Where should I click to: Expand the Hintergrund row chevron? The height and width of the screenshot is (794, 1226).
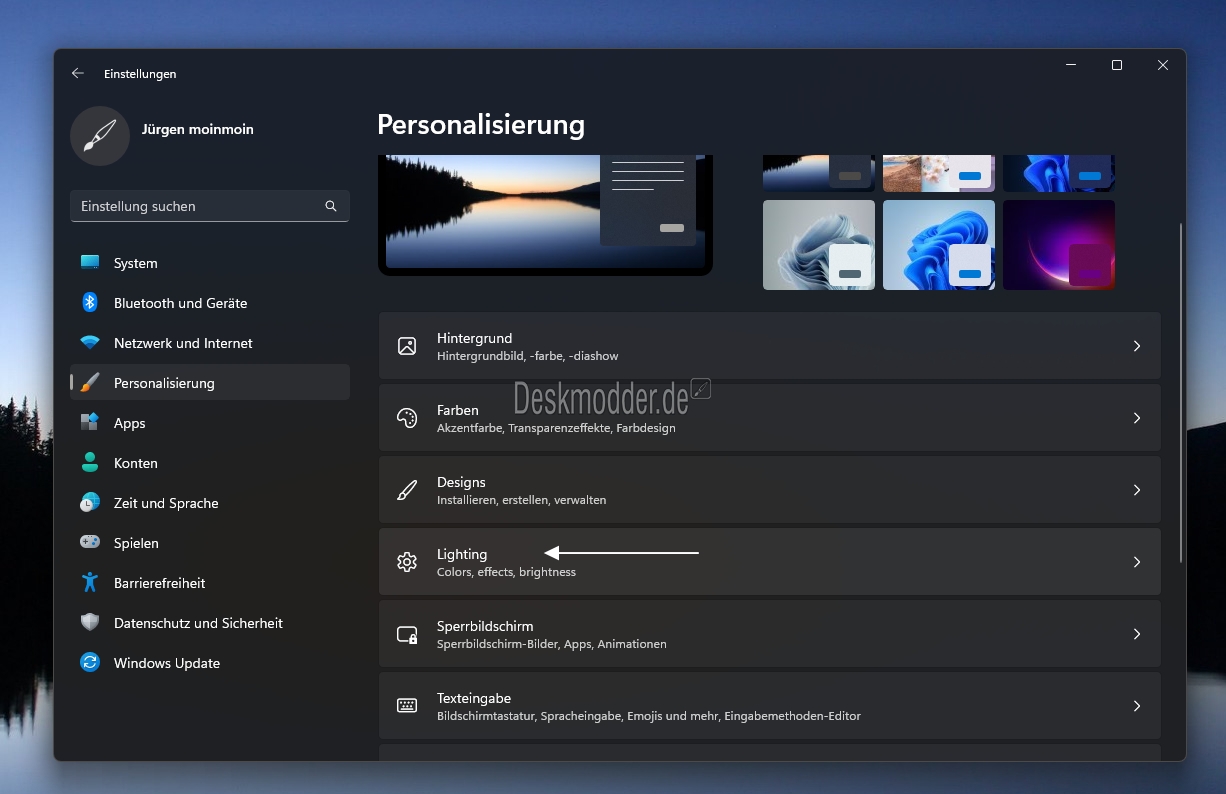coord(1136,346)
